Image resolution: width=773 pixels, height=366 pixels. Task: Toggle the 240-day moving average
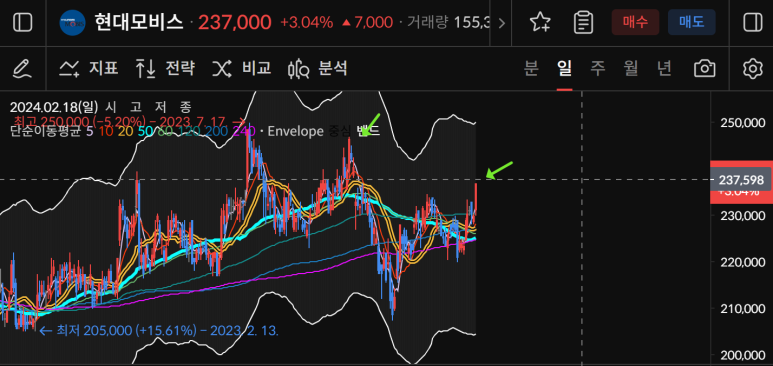243,131
